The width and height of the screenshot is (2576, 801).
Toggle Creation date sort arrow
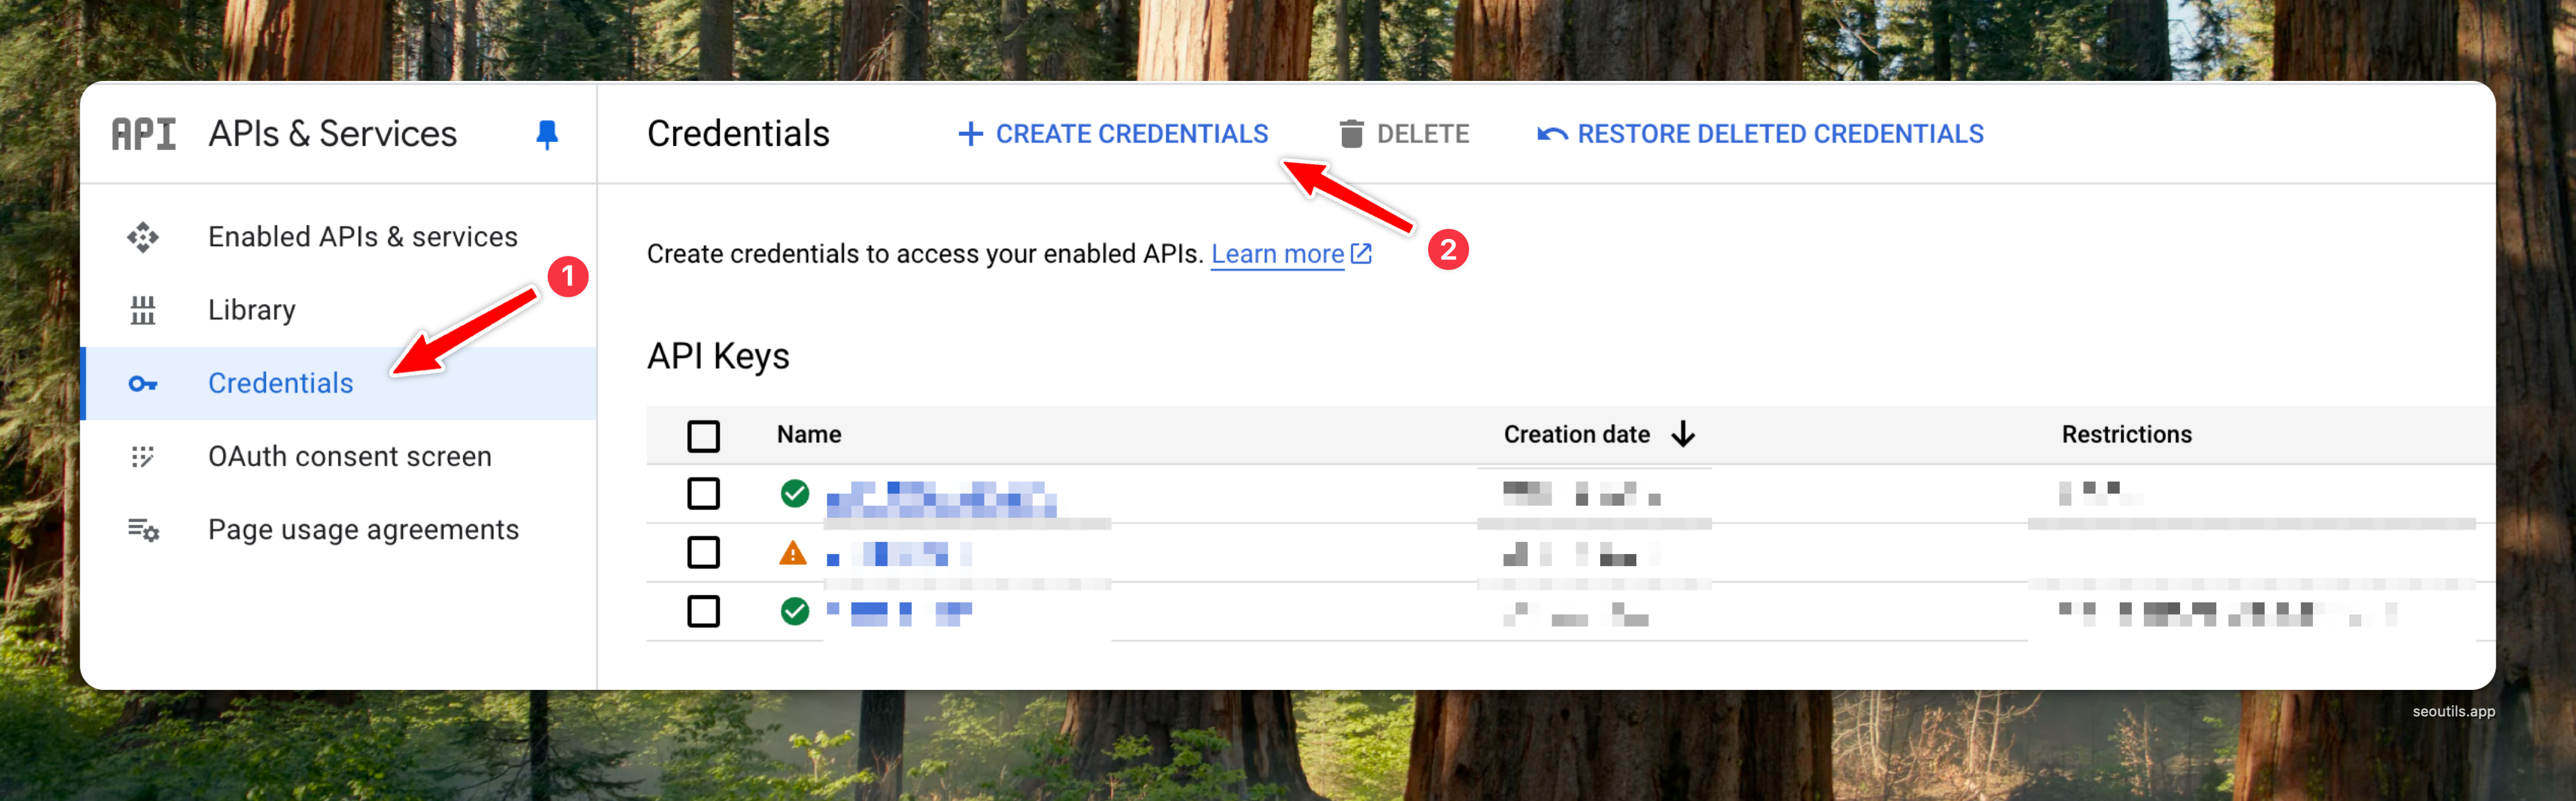tap(1683, 434)
